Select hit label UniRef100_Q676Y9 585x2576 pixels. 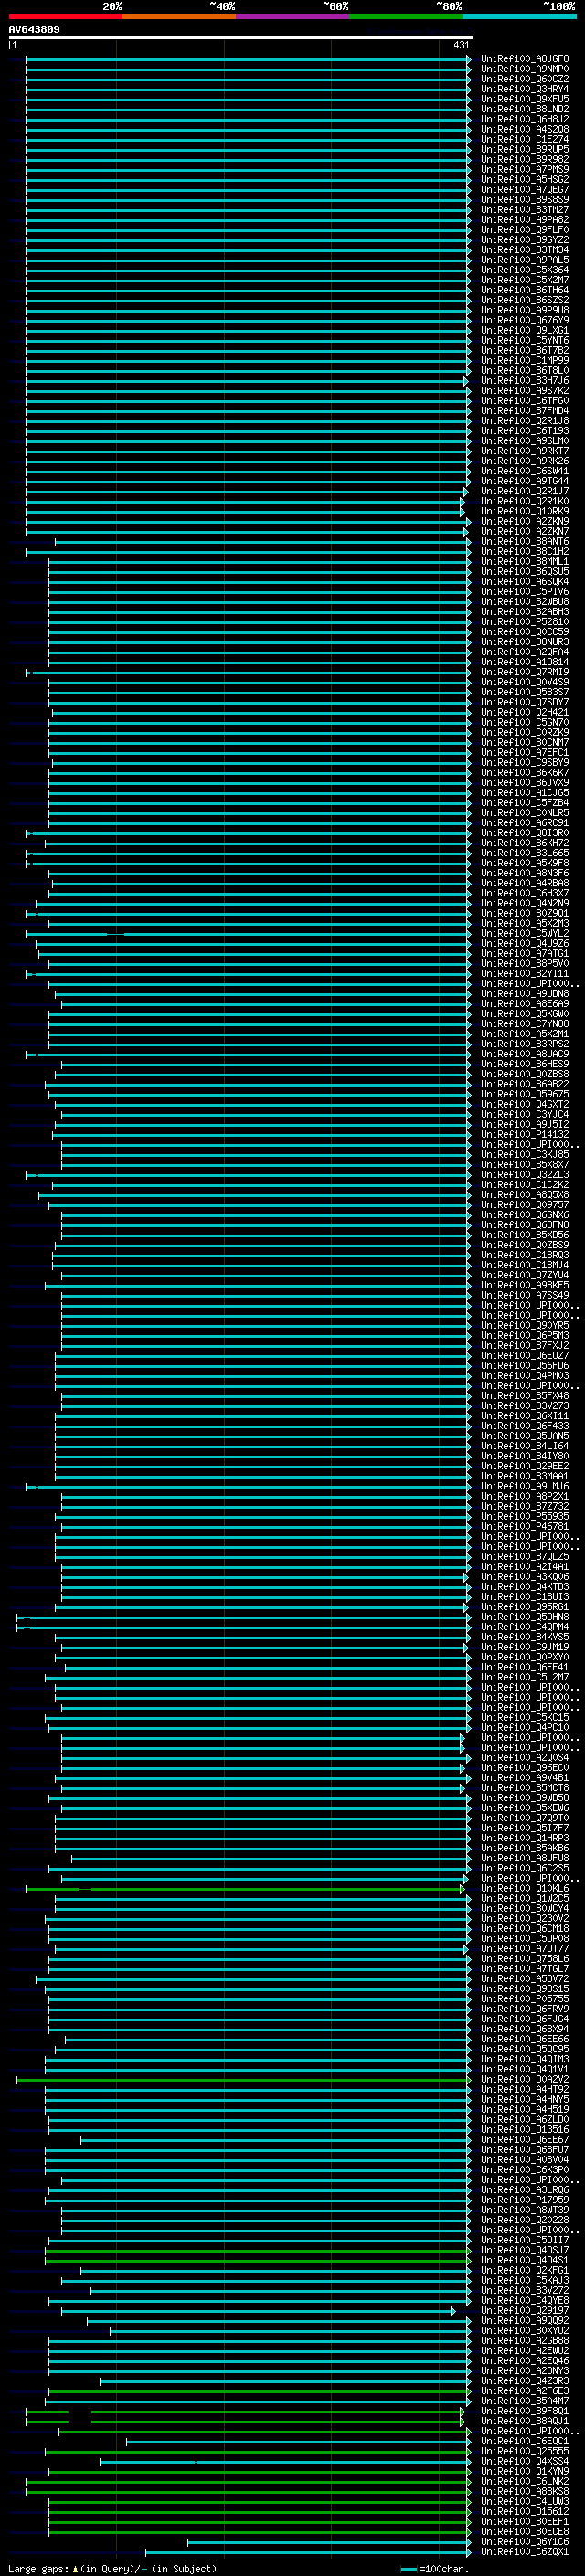[x=525, y=320]
